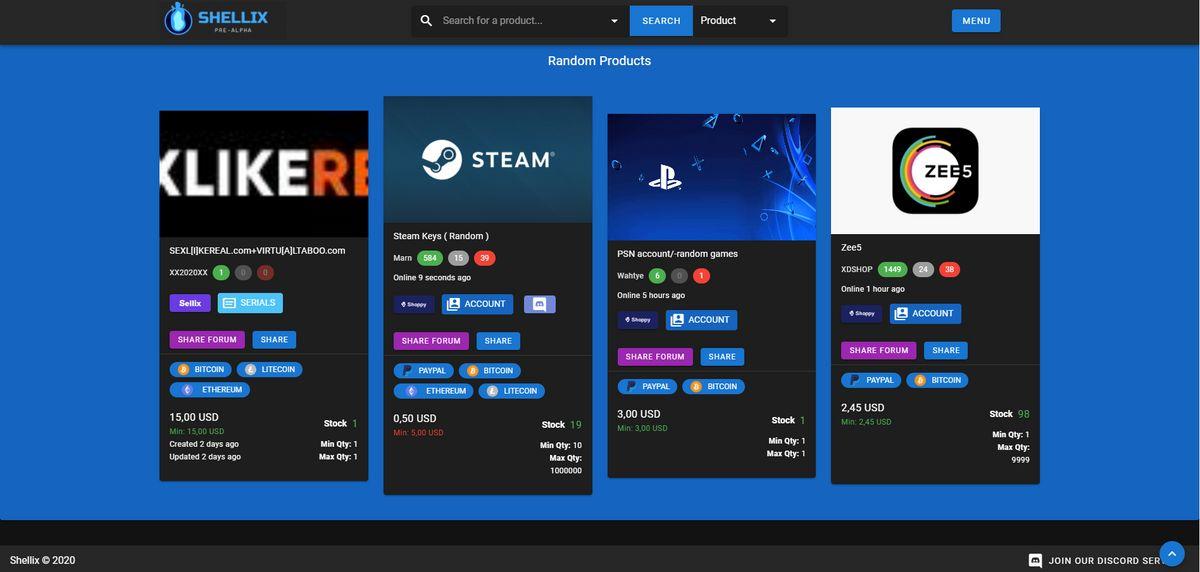Screen dimensions: 1200x572
Task: Click the JOIN OUR DISCORD SERVER link
Action: coord(1099,561)
